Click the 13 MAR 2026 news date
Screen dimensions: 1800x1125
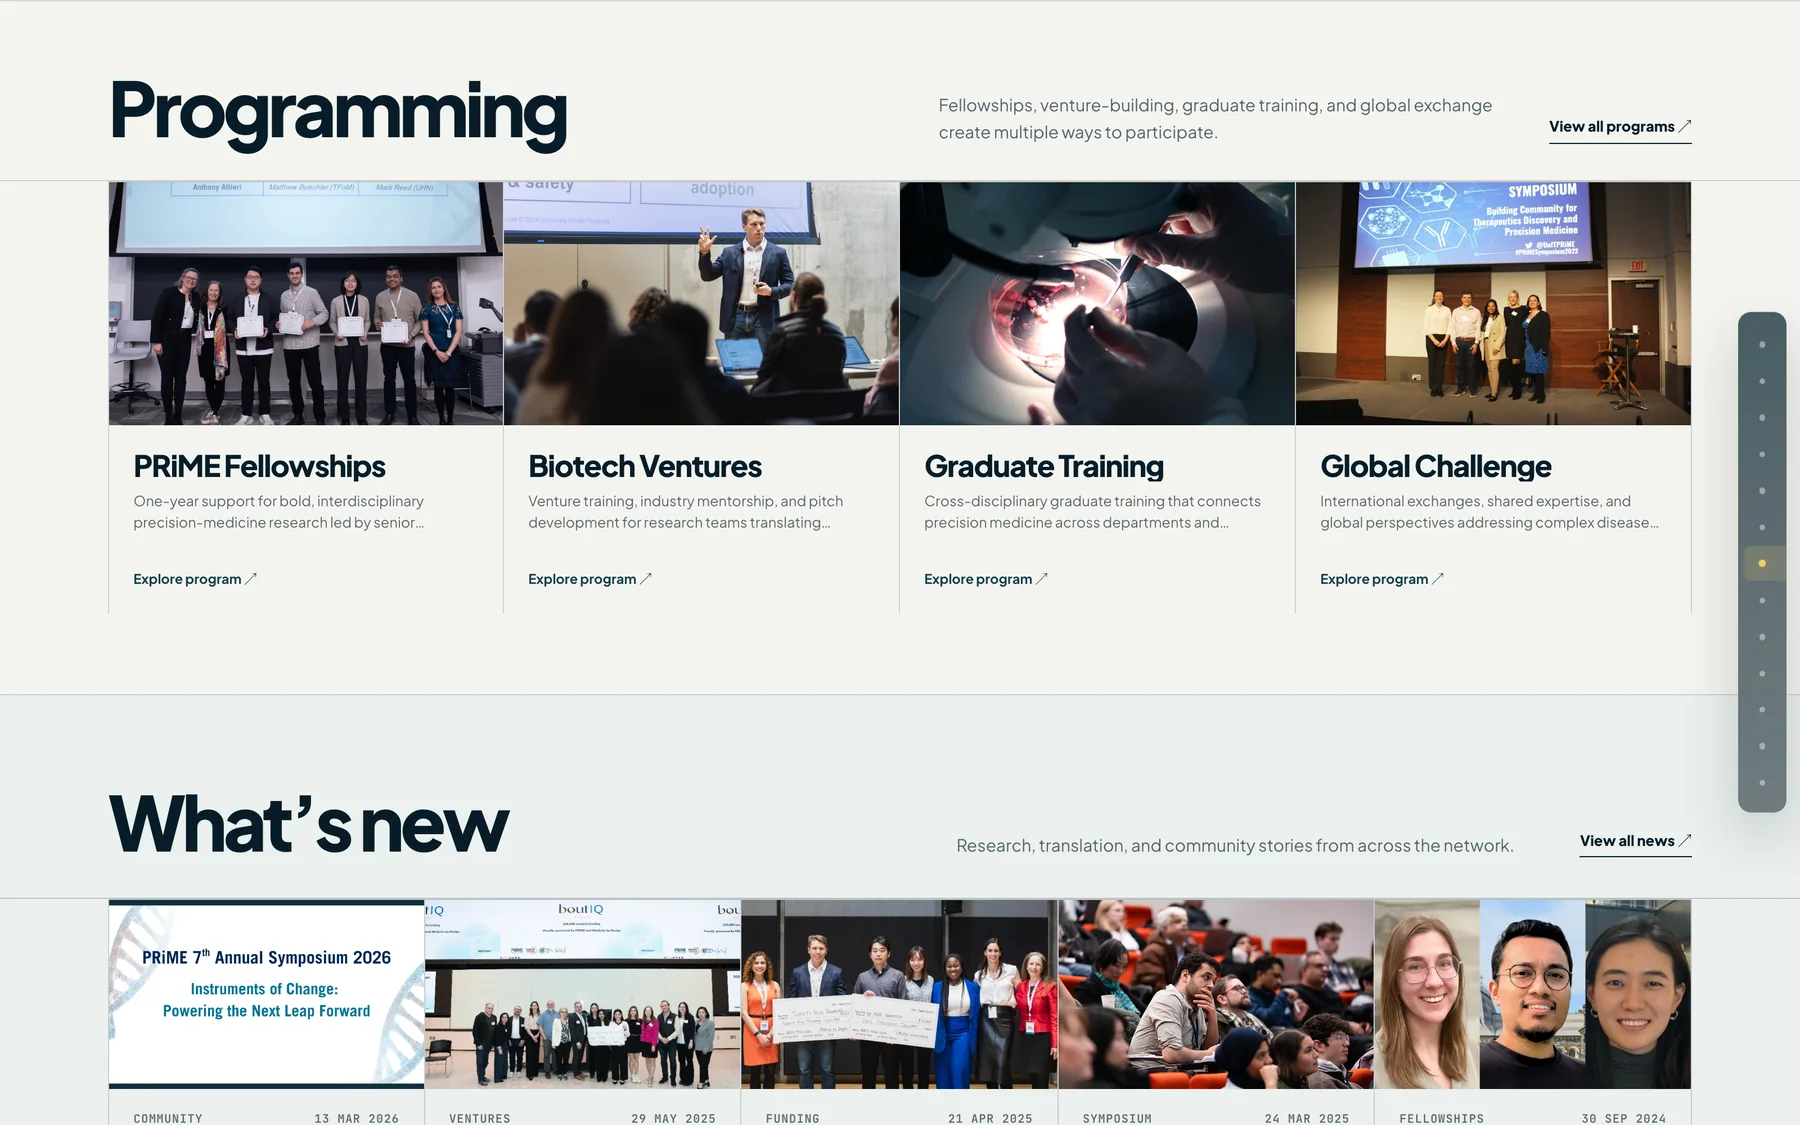click(x=357, y=1118)
